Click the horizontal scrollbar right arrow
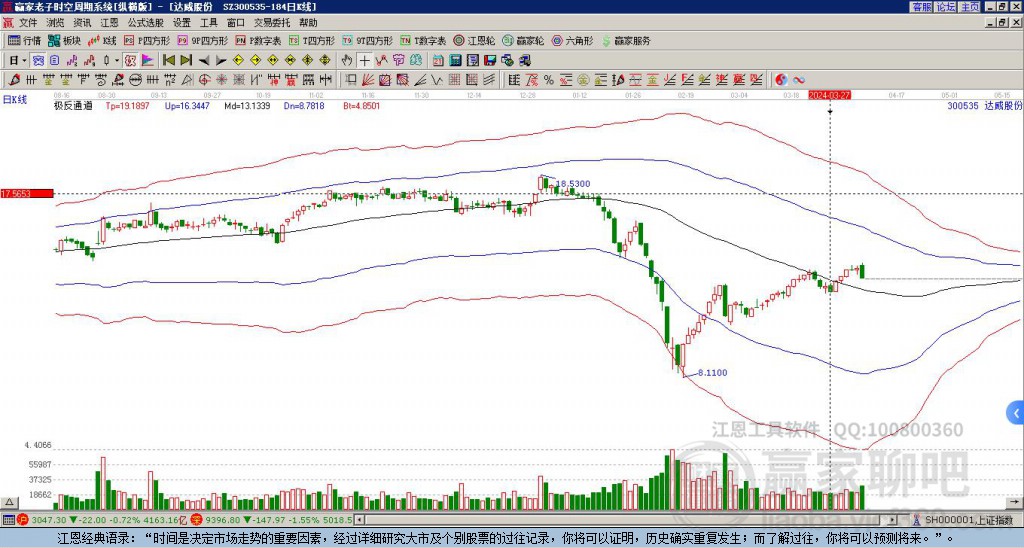The height and width of the screenshot is (548, 1024). click(x=893, y=520)
